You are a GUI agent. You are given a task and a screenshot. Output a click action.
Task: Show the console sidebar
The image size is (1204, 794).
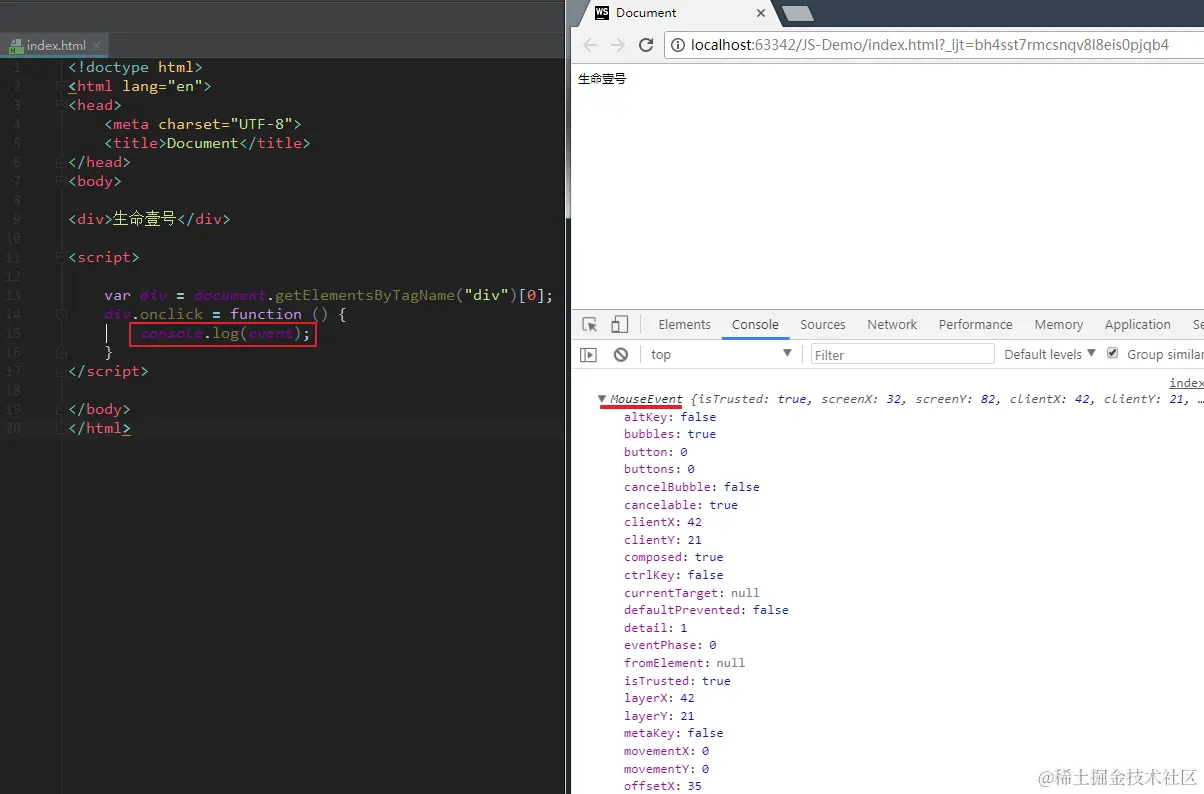coord(589,354)
